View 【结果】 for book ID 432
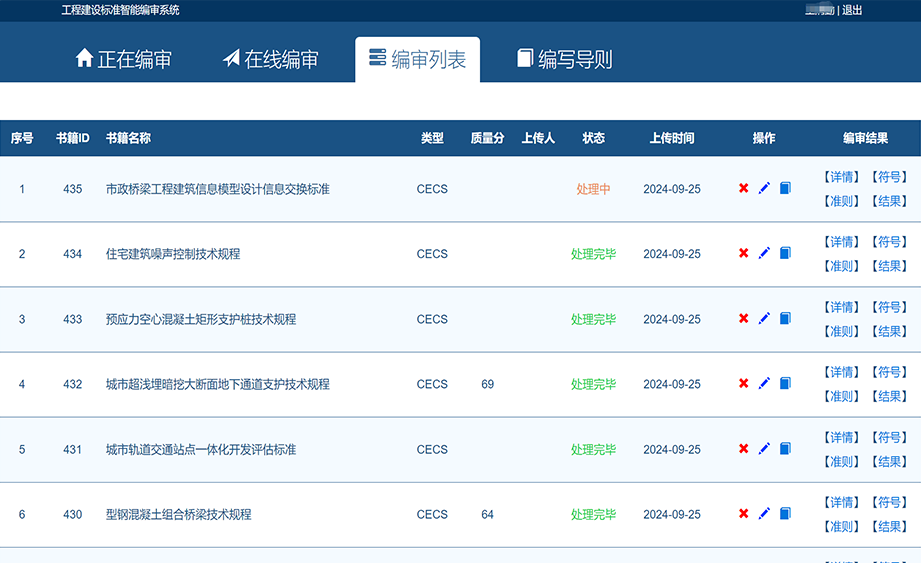 tap(888, 396)
